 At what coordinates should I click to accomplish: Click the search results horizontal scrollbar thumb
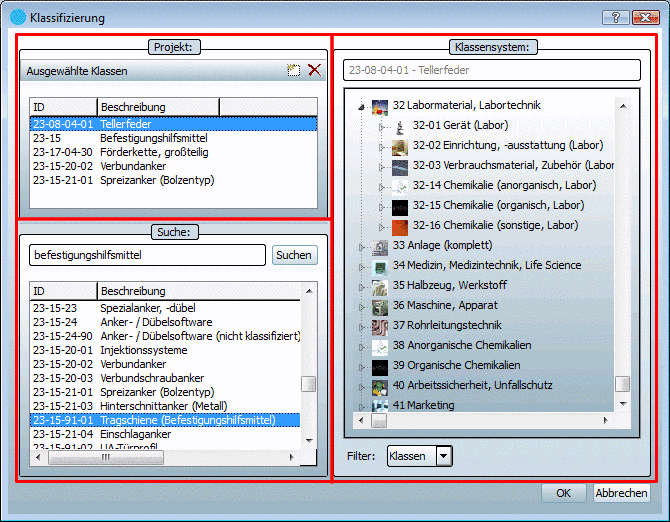tap(106, 457)
